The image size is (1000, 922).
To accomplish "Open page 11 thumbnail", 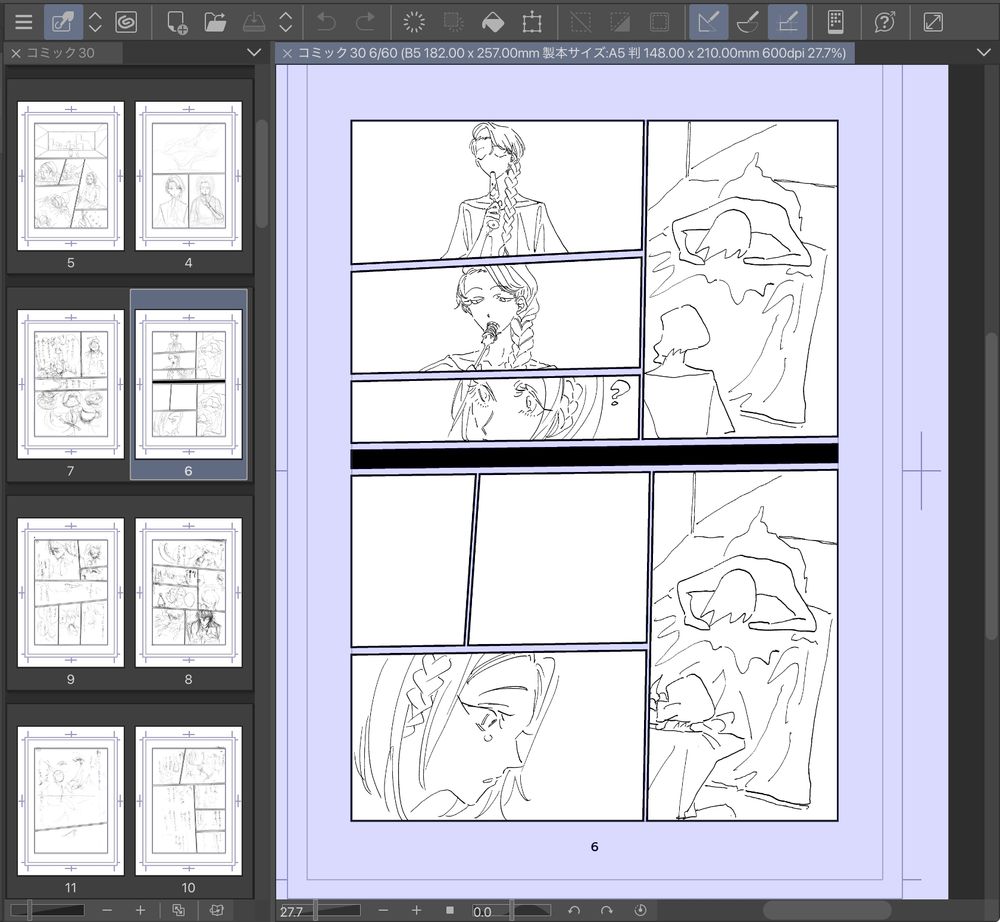I will tap(71, 801).
